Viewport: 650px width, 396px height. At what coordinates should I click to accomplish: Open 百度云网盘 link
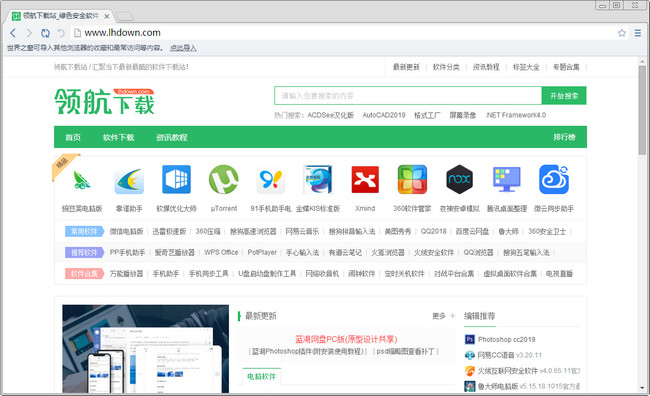[472, 231]
